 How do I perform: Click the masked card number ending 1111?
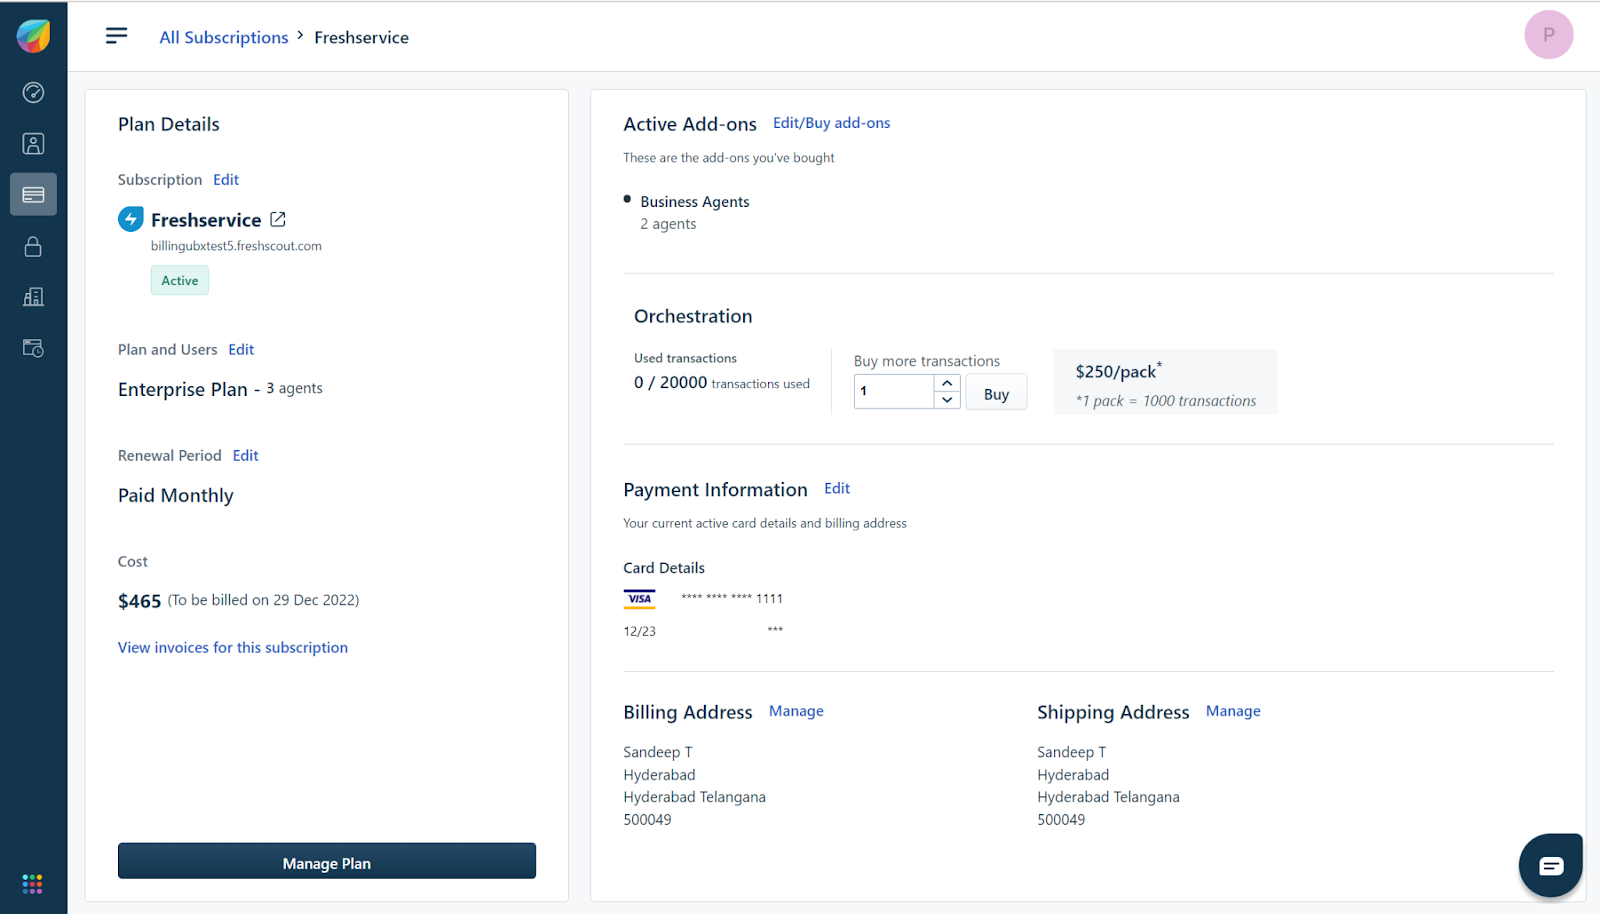(732, 598)
